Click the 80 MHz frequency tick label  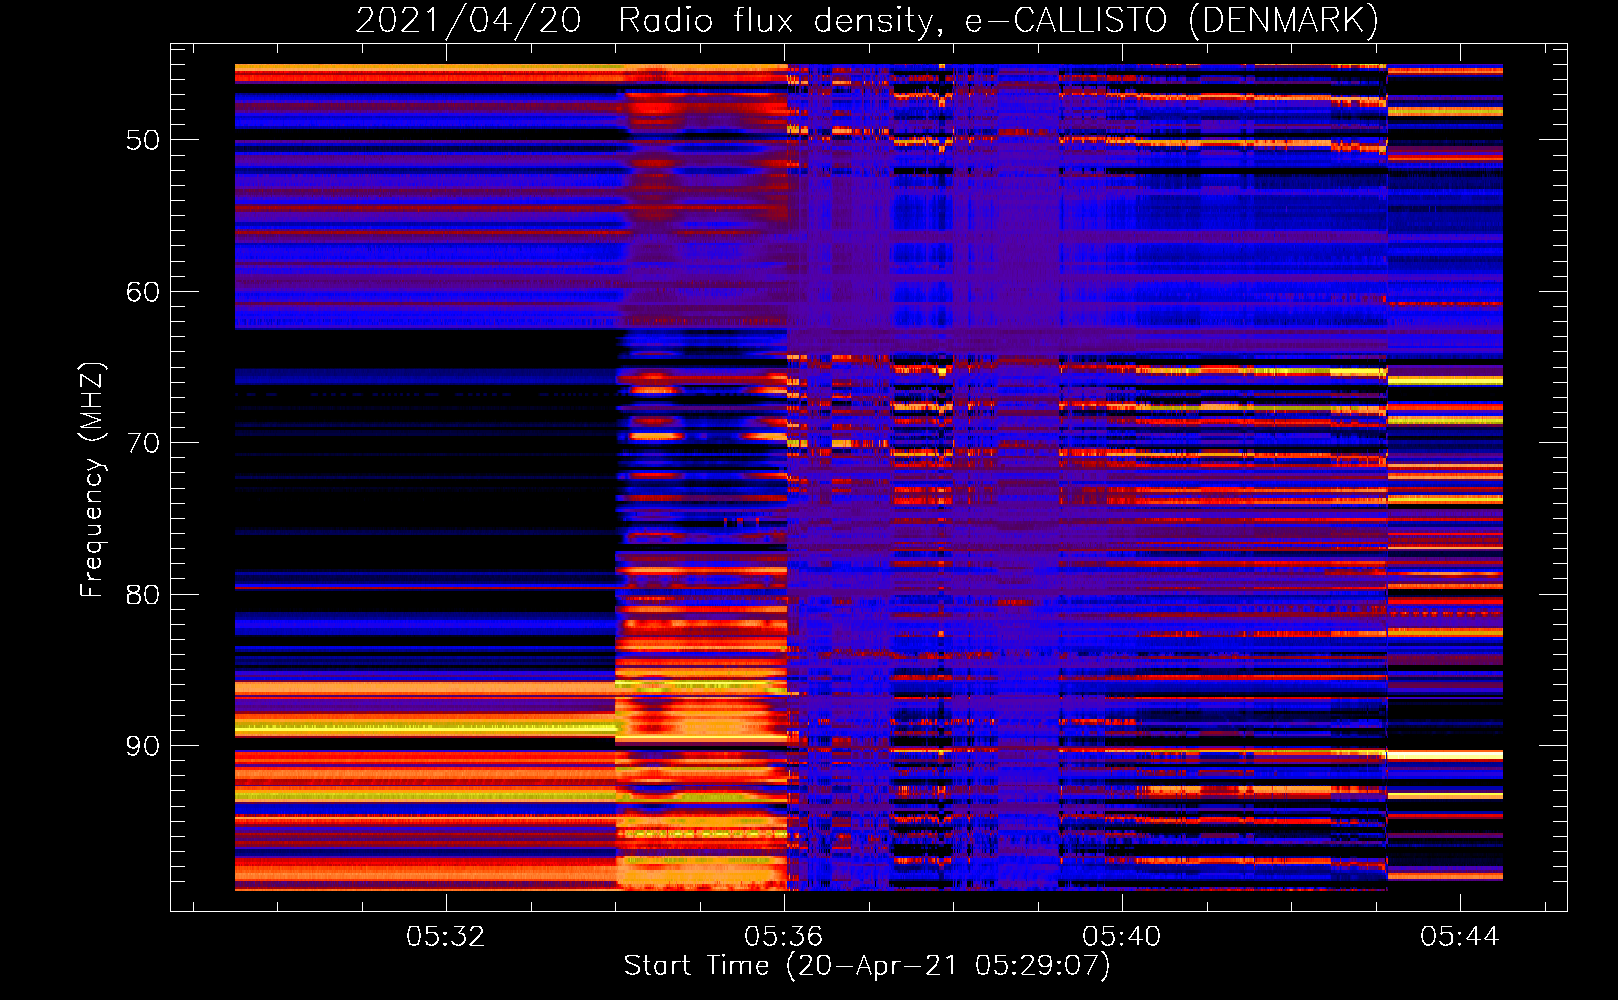[x=142, y=595]
